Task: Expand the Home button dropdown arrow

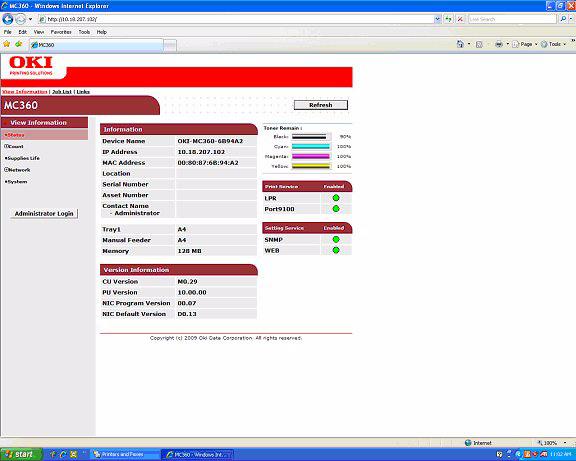Action: pyautogui.click(x=469, y=44)
